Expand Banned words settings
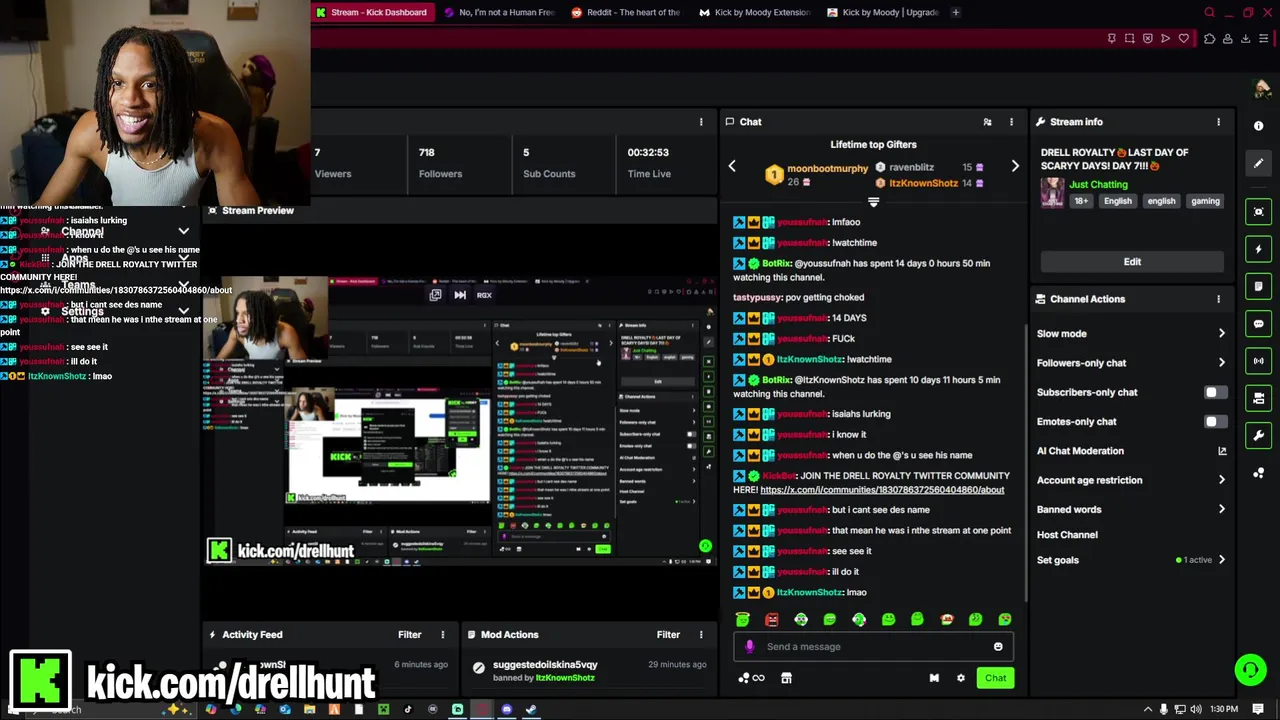Viewport: 1280px width, 720px height. pyautogui.click(x=1221, y=509)
